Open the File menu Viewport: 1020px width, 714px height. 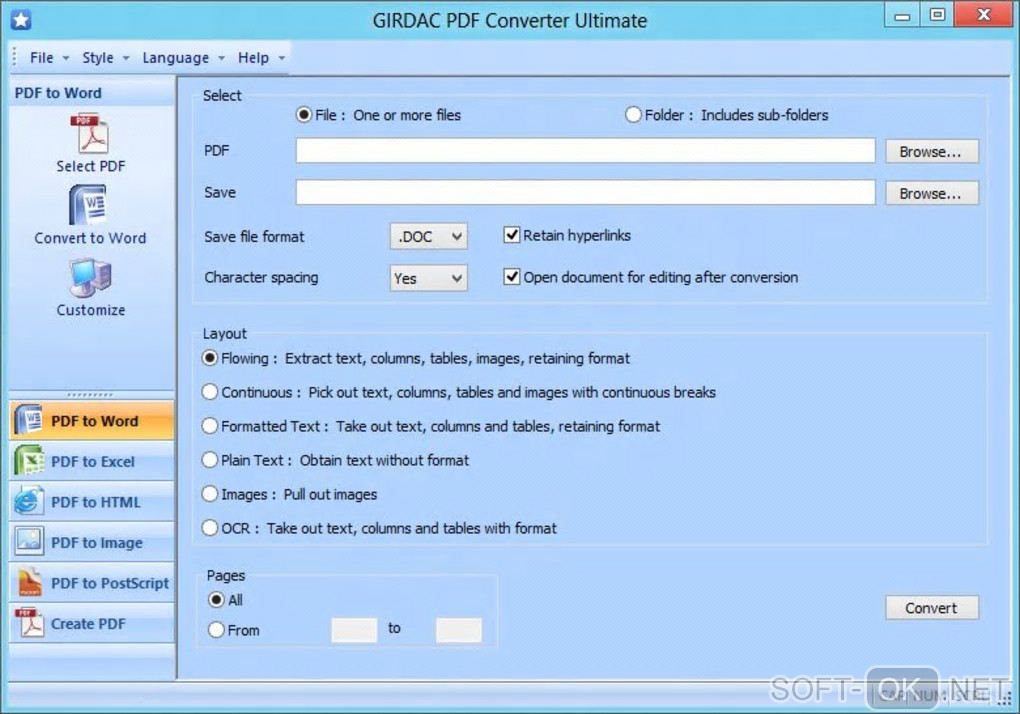48,58
